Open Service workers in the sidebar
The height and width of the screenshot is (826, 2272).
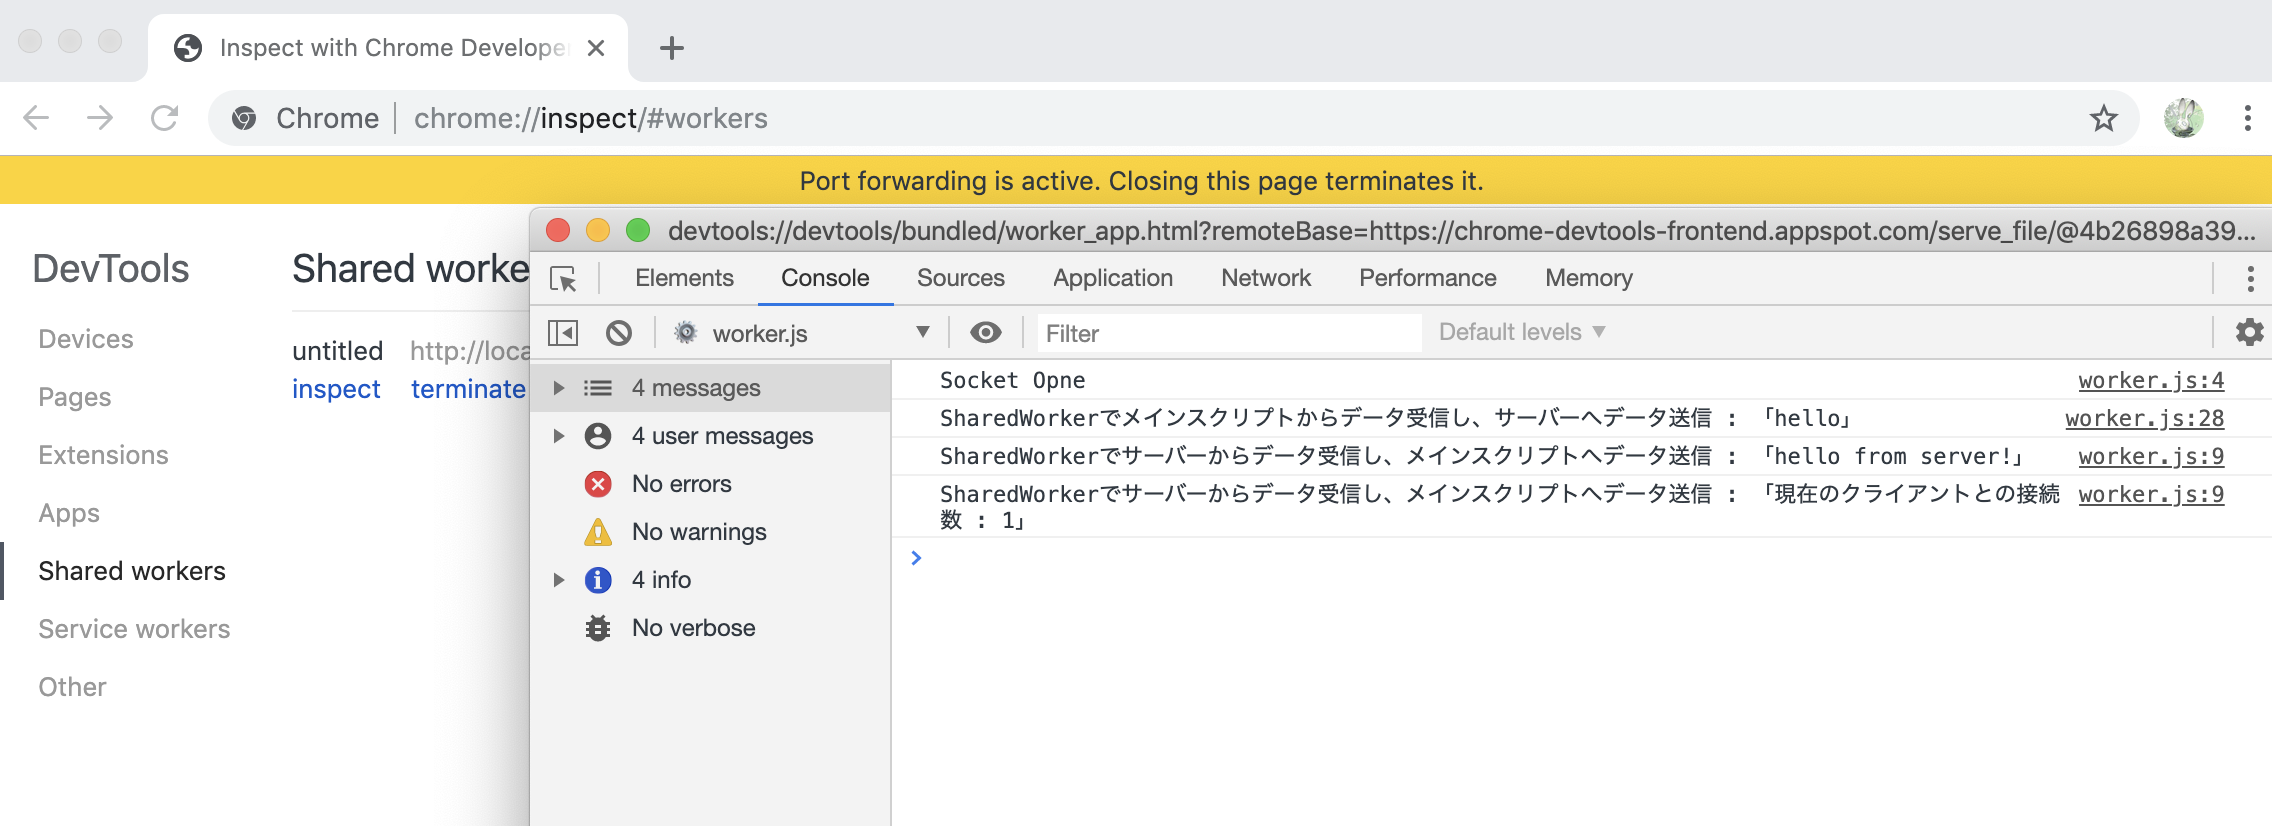pos(134,629)
